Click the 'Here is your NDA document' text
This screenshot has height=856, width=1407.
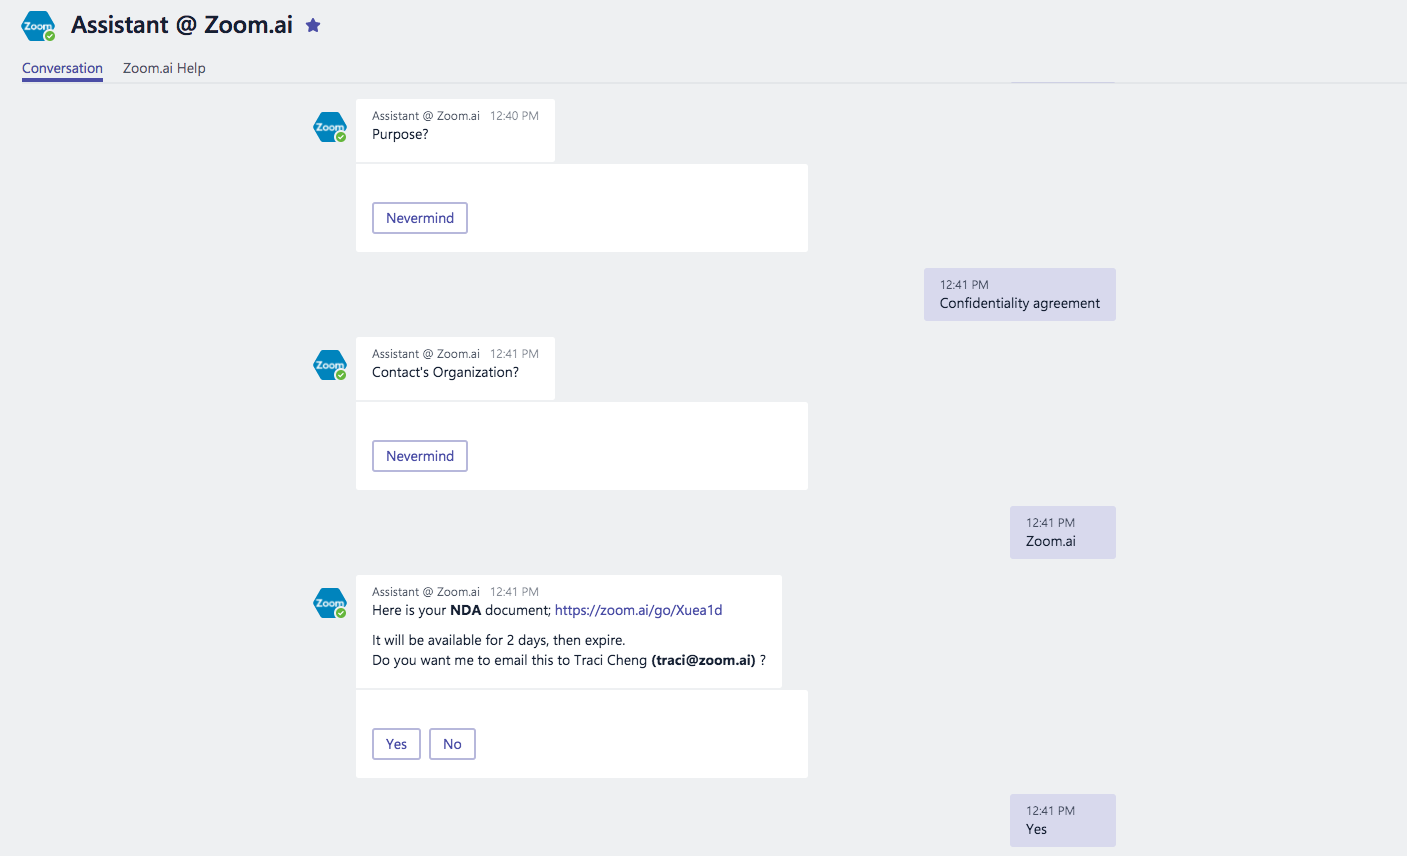(461, 610)
